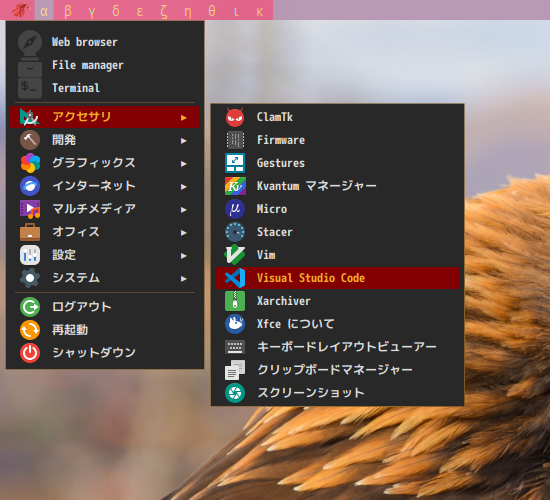This screenshot has height=500, width=550.
Task: Select the アクセサリ menu label
Action: (x=82, y=116)
